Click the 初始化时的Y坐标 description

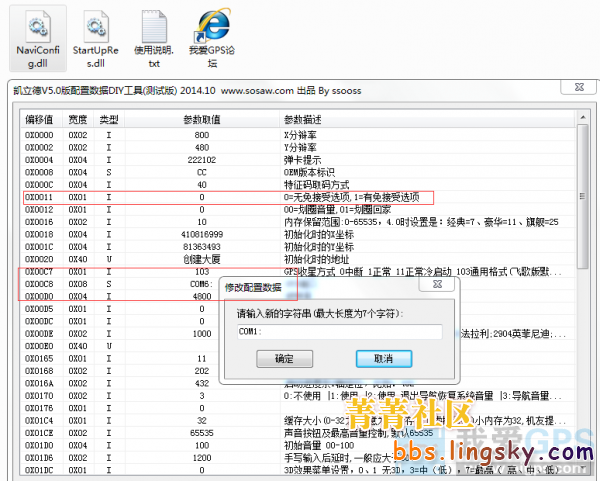point(319,247)
